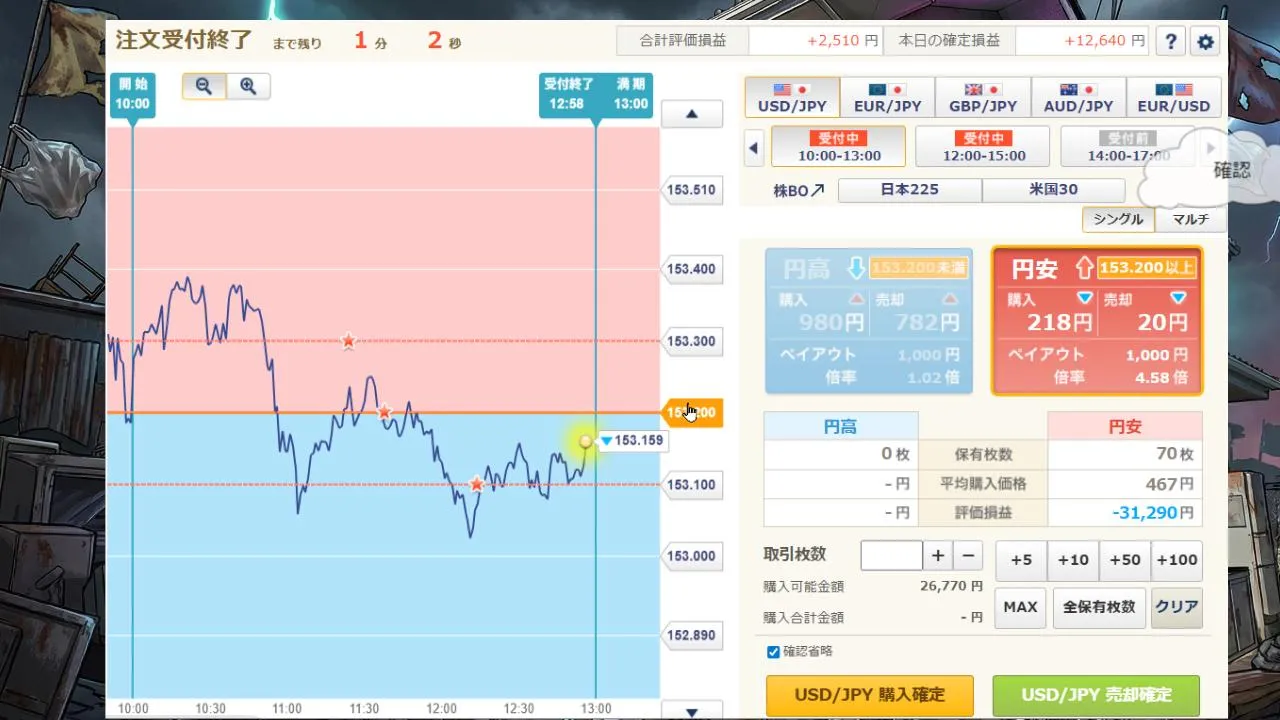
Task: Select 全保有枚数 all holdings button
Action: coord(1099,607)
